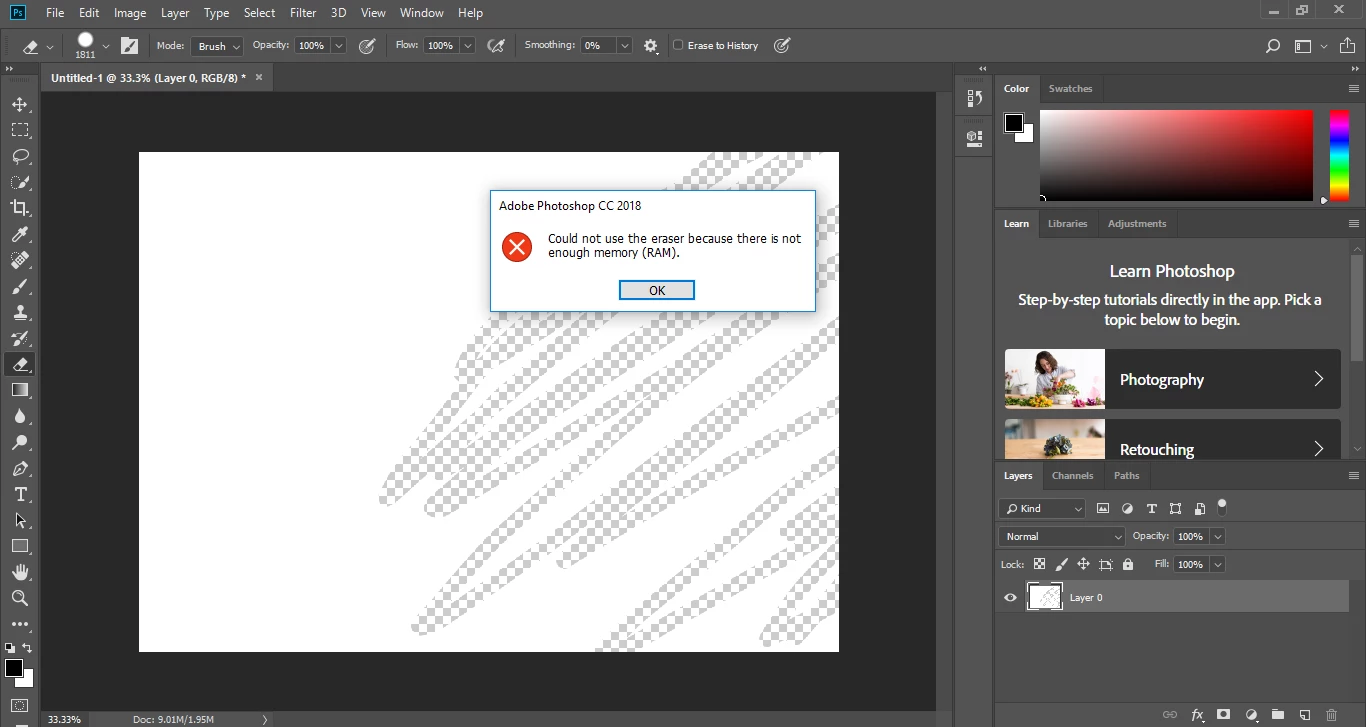Select the Rectangle shape tool

pyautogui.click(x=20, y=546)
